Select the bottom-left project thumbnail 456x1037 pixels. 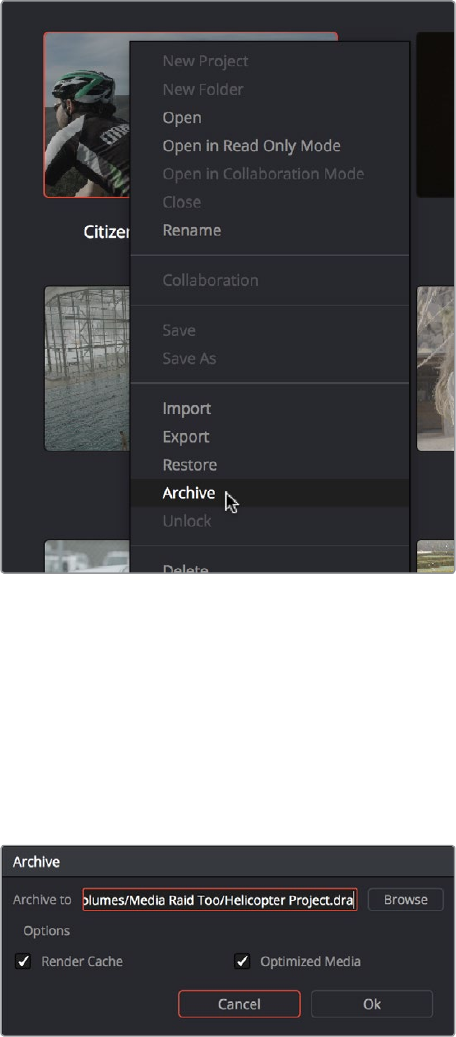click(87, 556)
